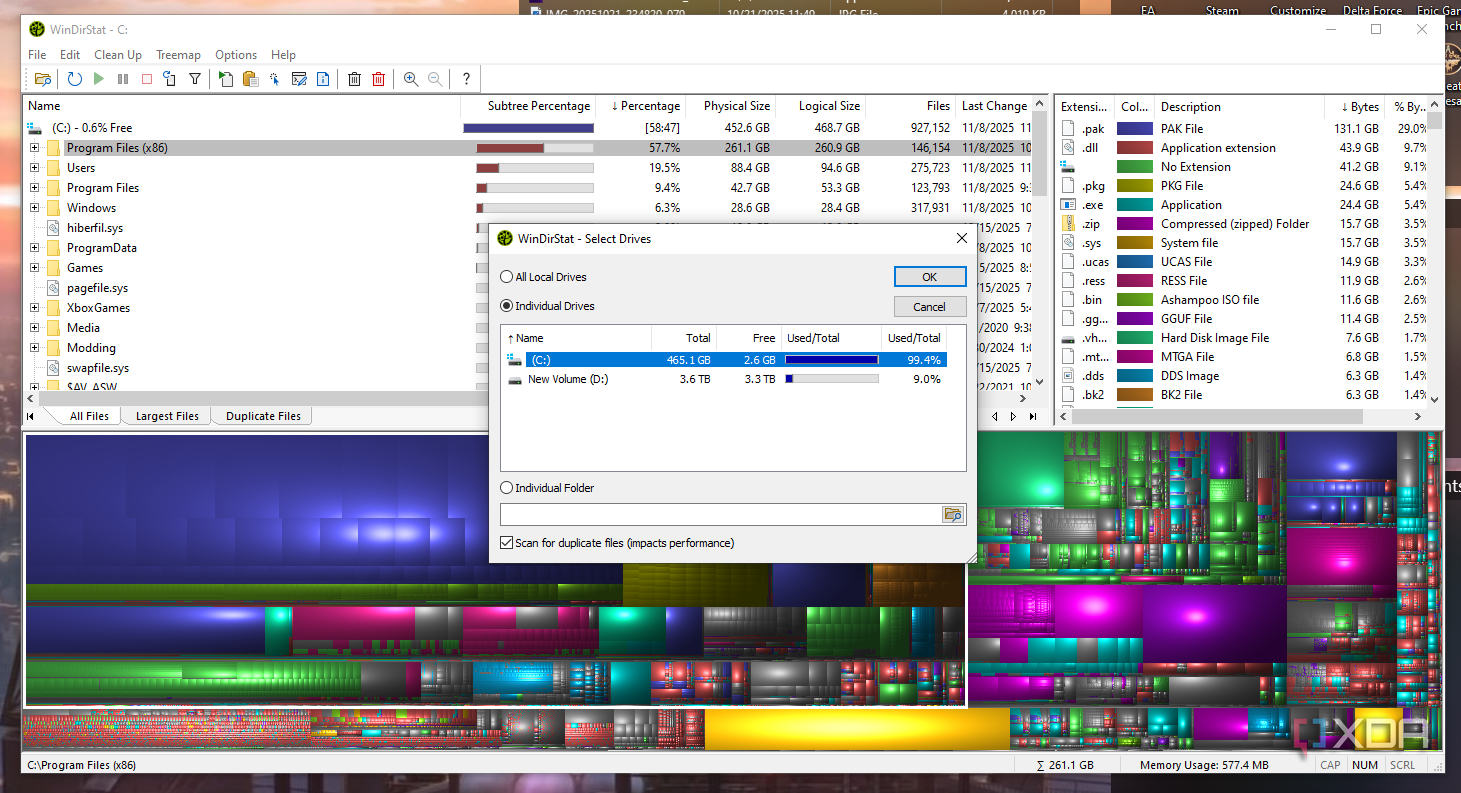Select the All Local Drives radio button
1461x793 pixels.
click(506, 277)
